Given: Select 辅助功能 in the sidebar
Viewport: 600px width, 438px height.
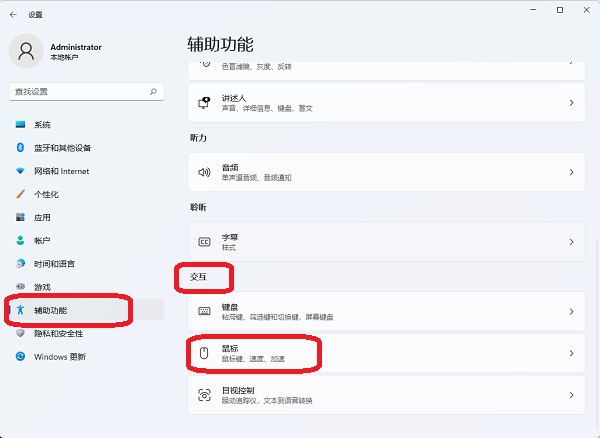Looking at the screenshot, I should 50,310.
